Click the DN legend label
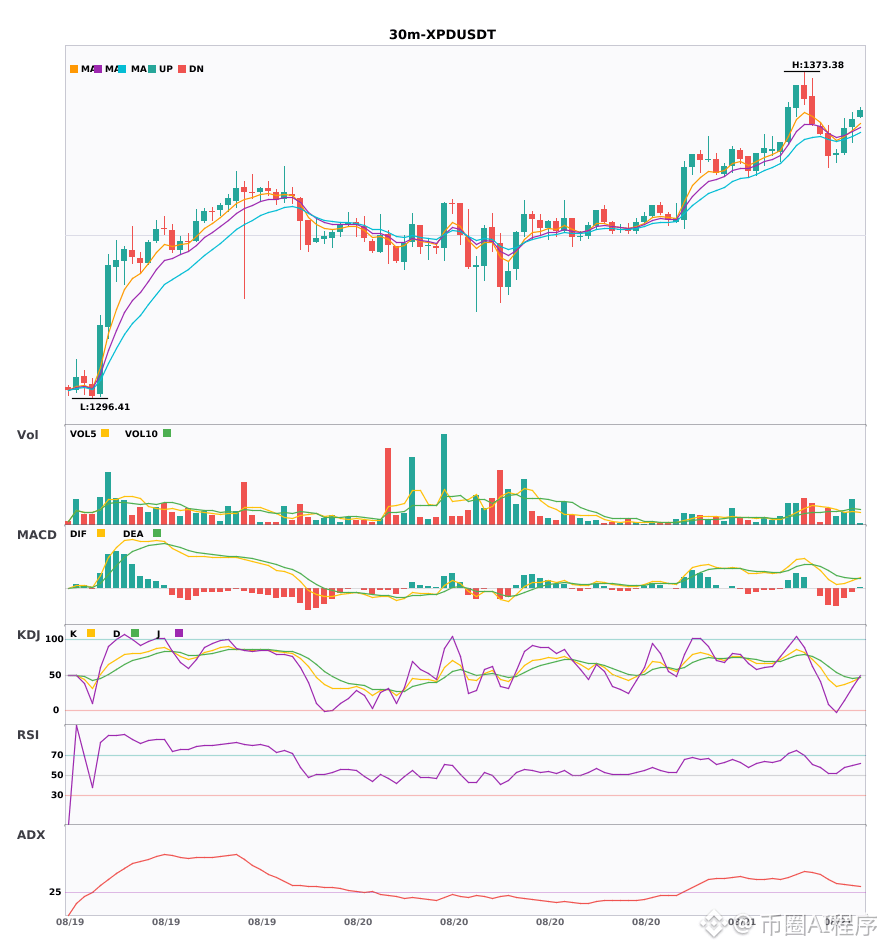This screenshot has height=950, width=885. click(x=196, y=69)
